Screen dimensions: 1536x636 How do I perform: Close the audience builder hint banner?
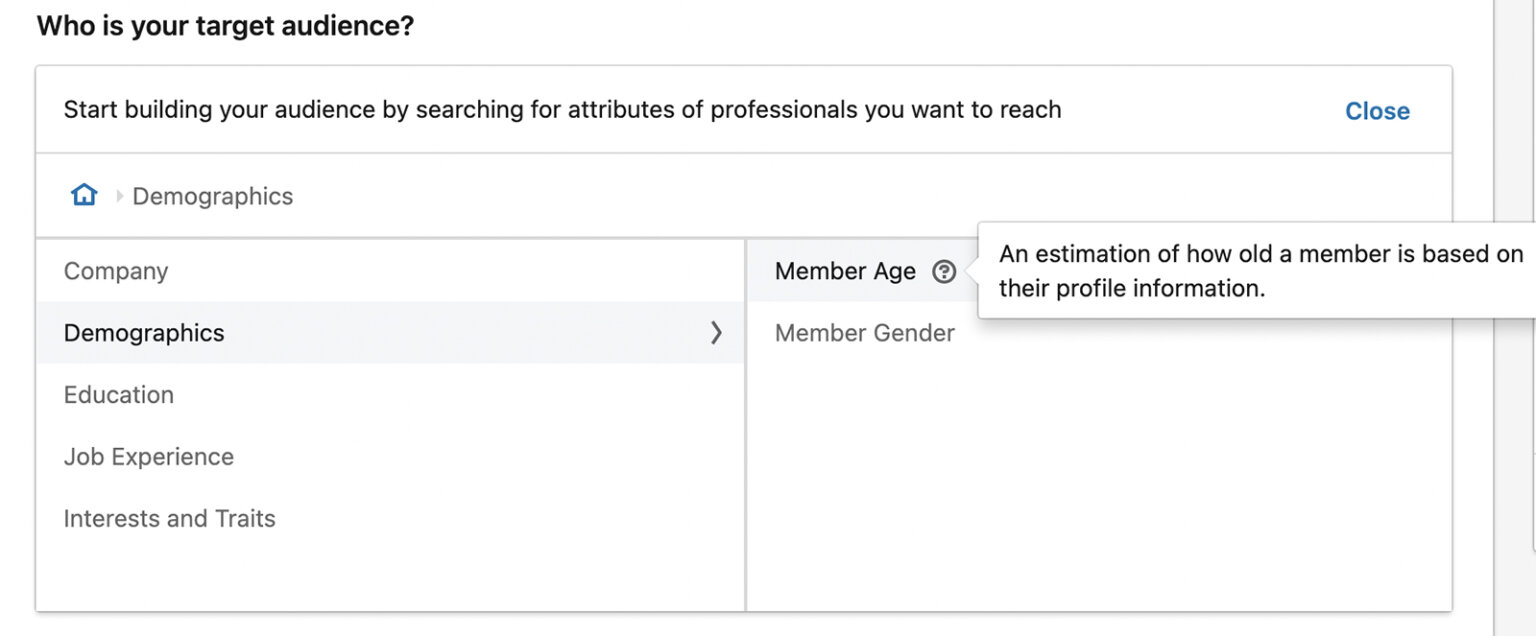click(x=1377, y=111)
